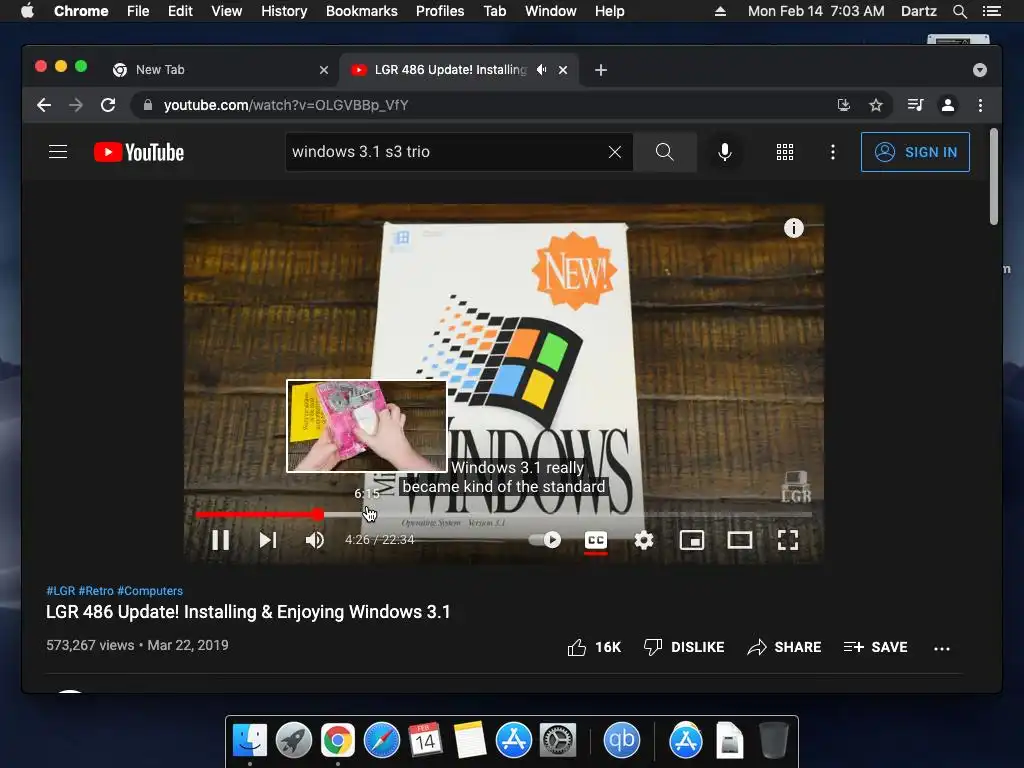Viewport: 1024px width, 768px height.
Task: Activate miniplayer mode
Action: pyautogui.click(x=692, y=540)
